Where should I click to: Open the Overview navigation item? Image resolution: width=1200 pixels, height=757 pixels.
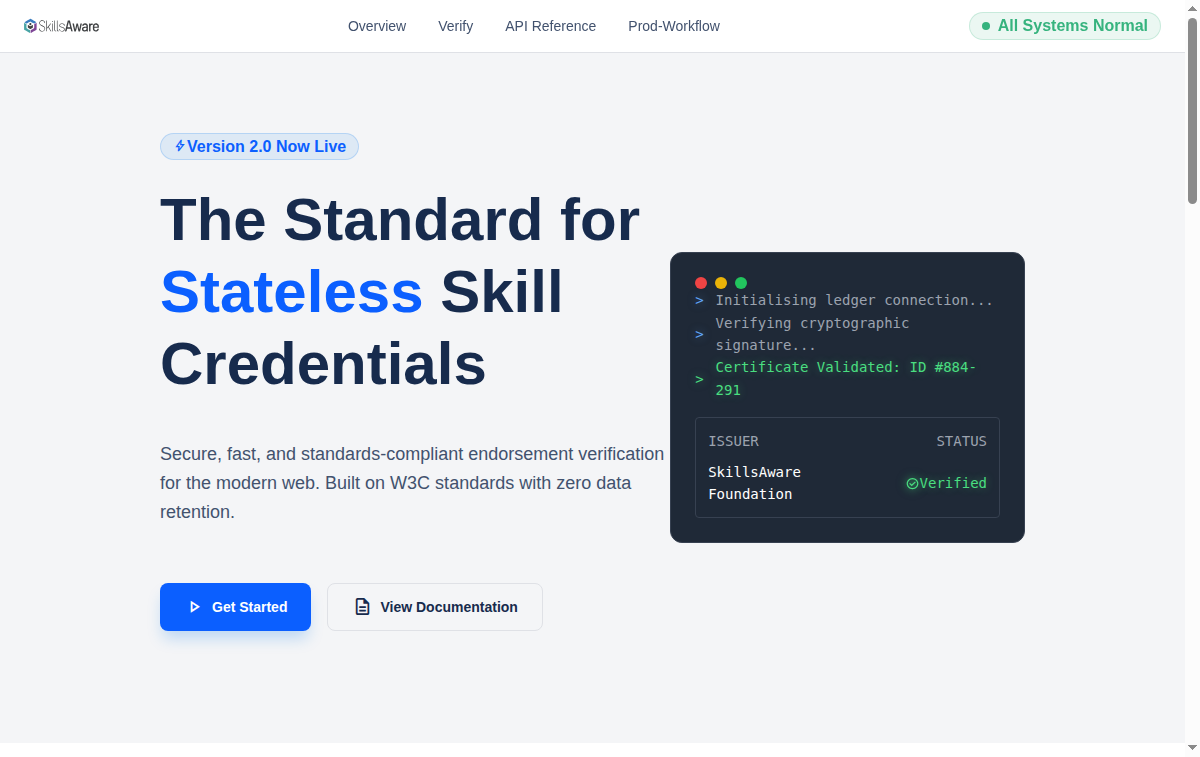coord(377,26)
